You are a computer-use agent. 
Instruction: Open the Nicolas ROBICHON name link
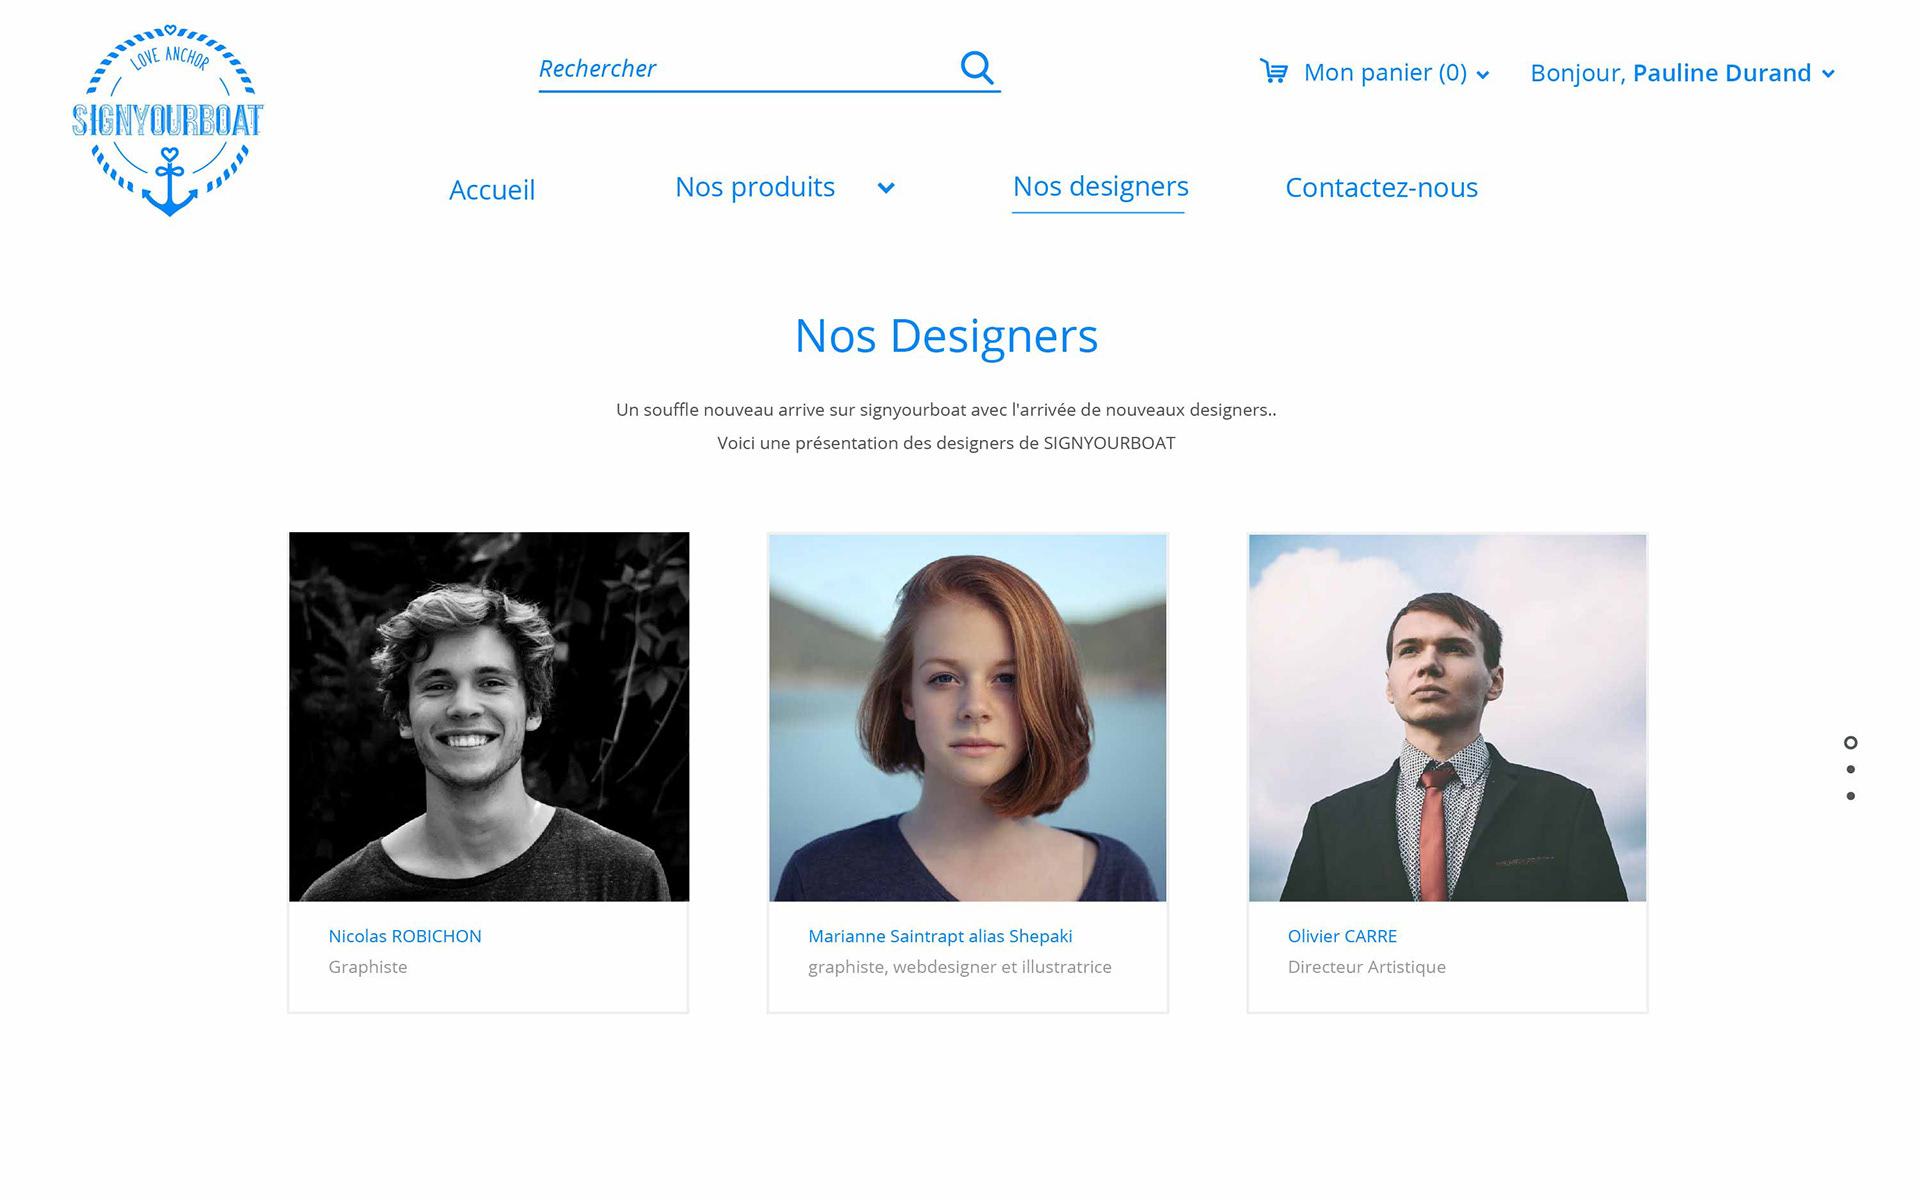[x=405, y=936]
